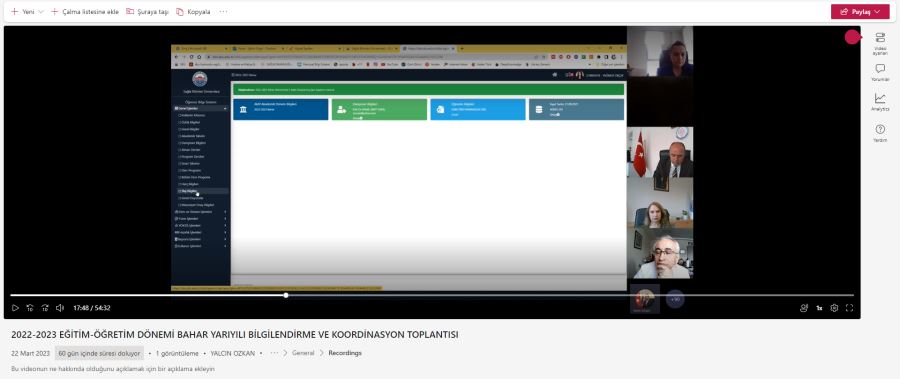Skip back 10 seconds in video
The image size is (900, 379).
click(30, 308)
